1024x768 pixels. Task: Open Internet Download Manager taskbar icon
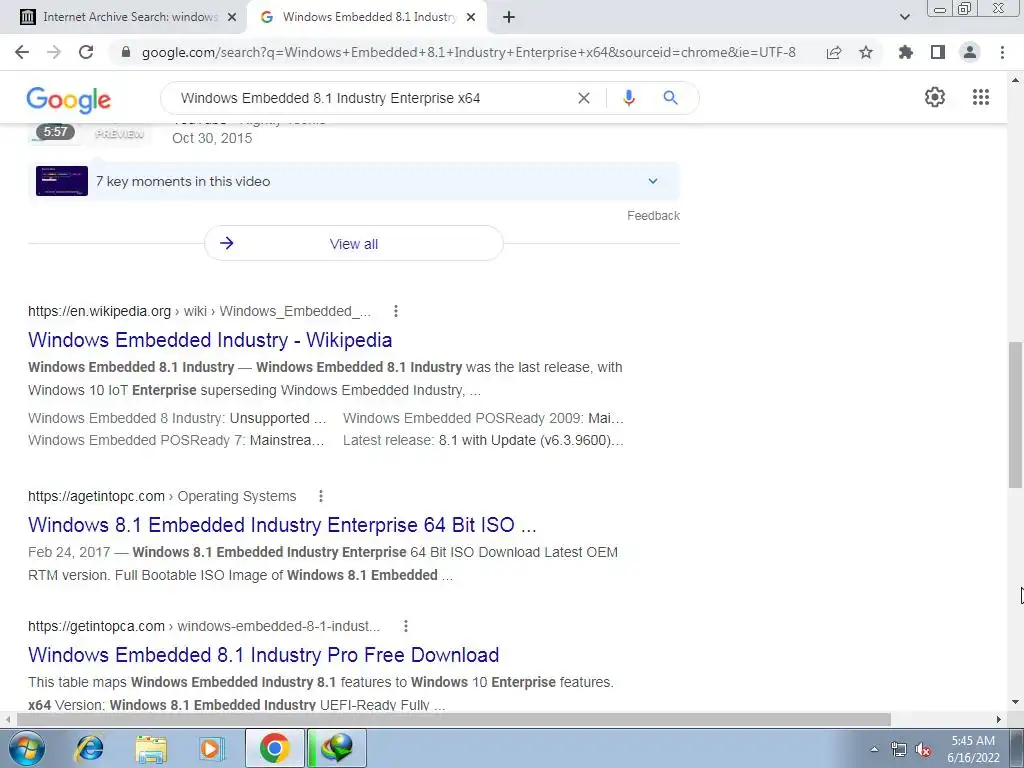point(336,748)
